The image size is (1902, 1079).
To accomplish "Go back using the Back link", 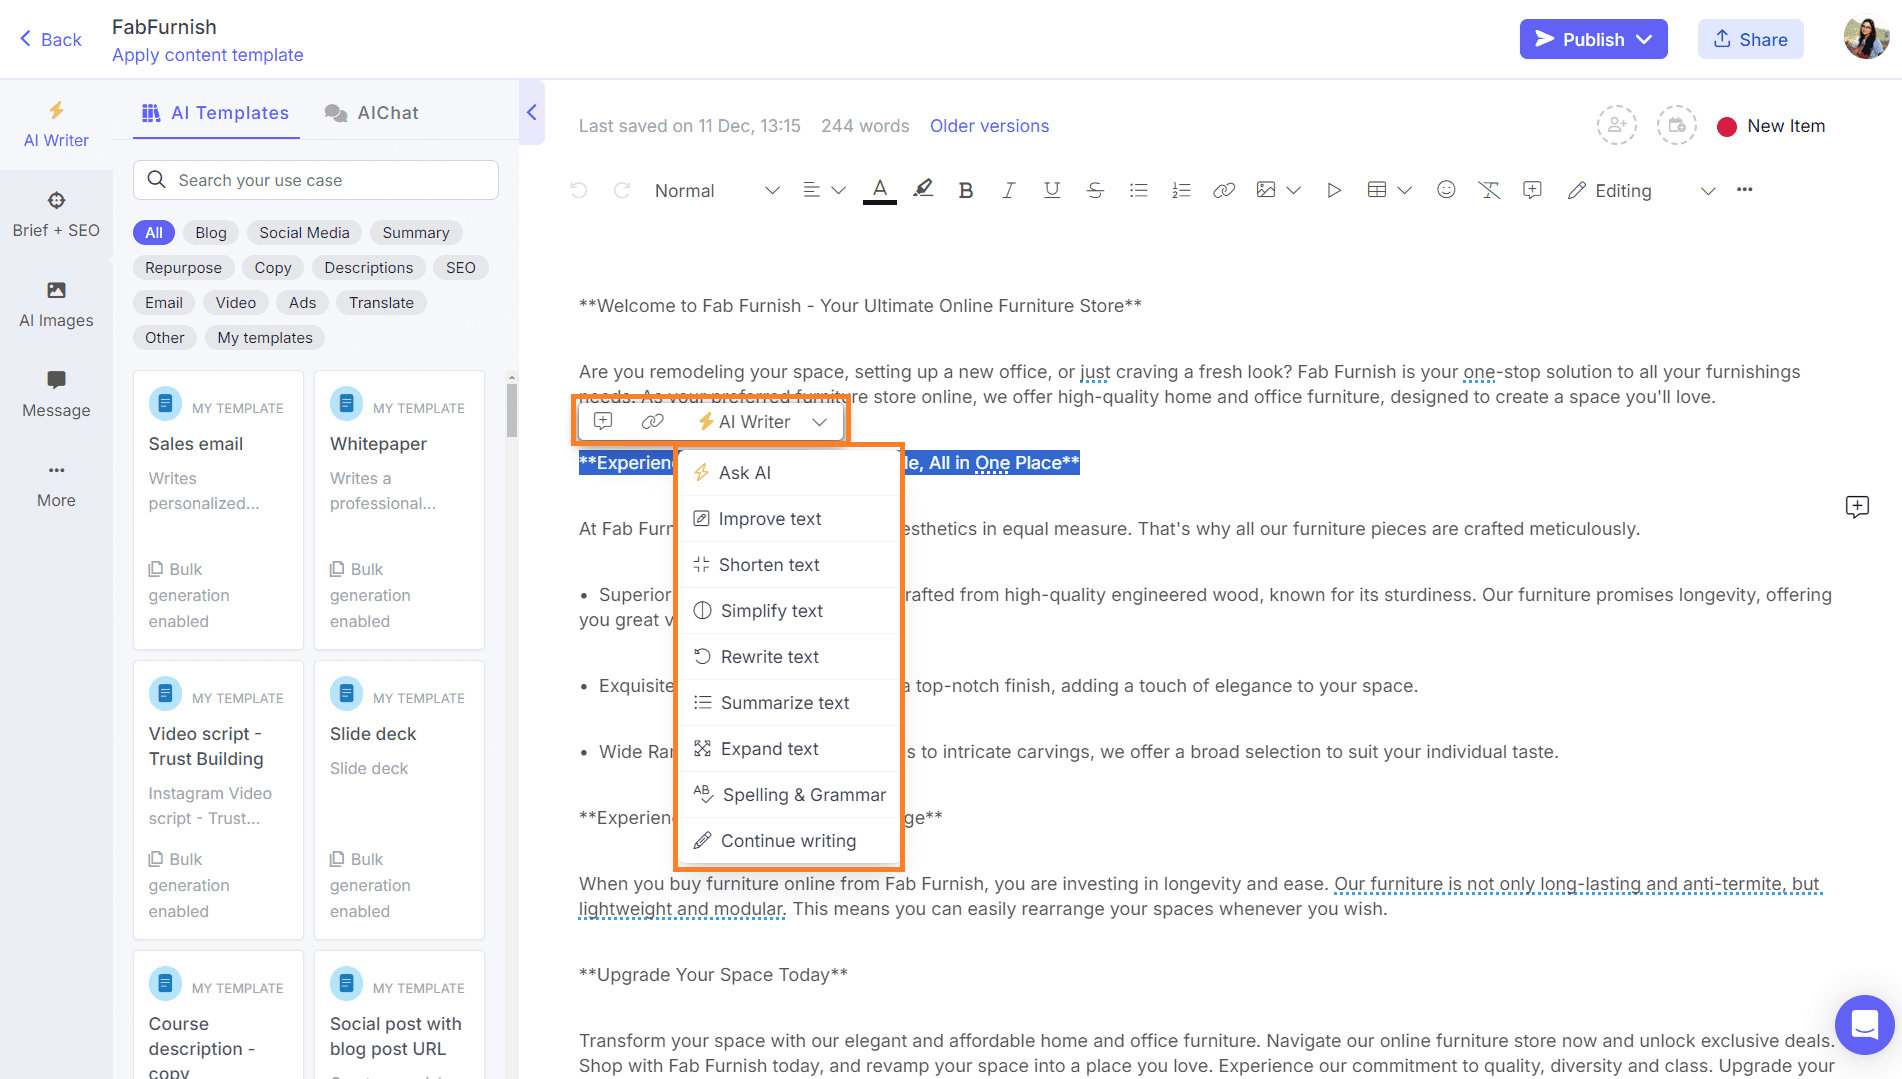I will [50, 39].
